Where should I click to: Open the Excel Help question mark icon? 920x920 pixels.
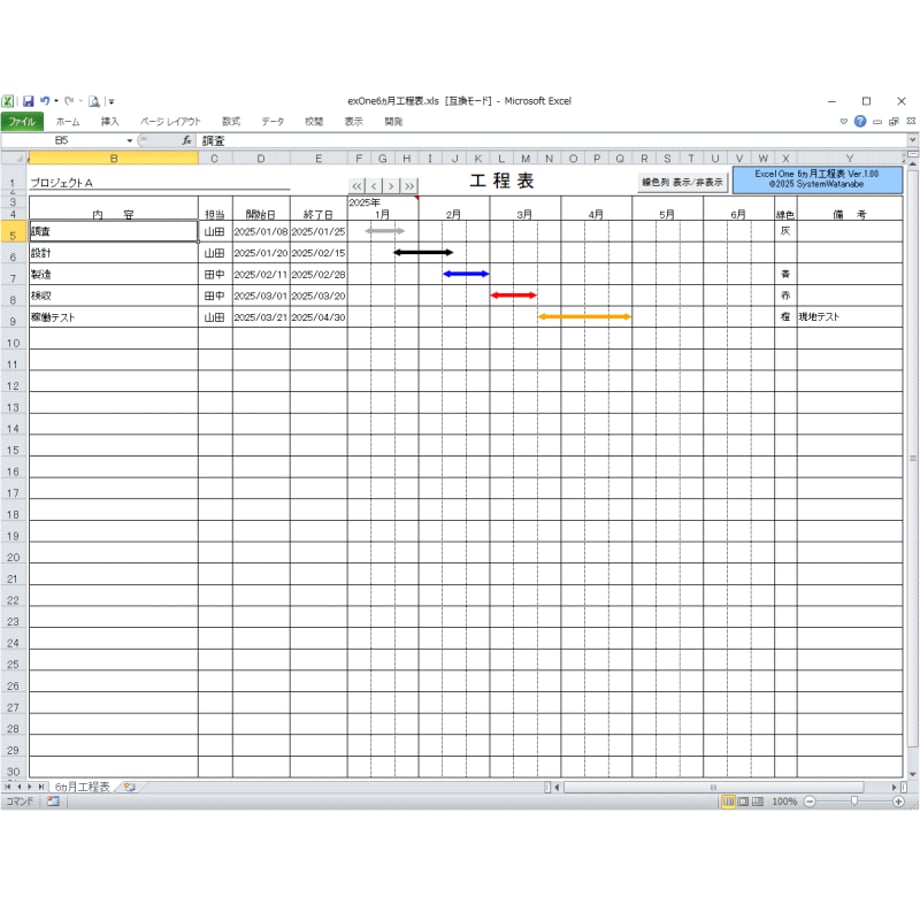pyautogui.click(x=860, y=121)
